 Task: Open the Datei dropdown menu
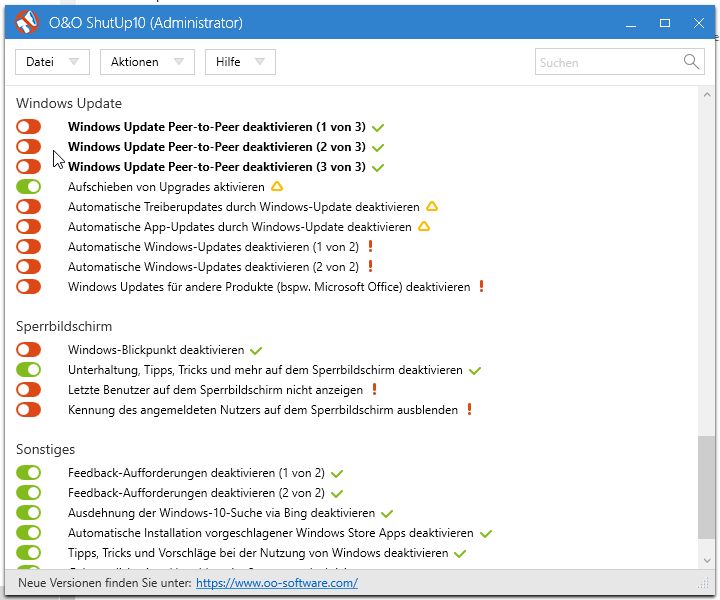[52, 62]
